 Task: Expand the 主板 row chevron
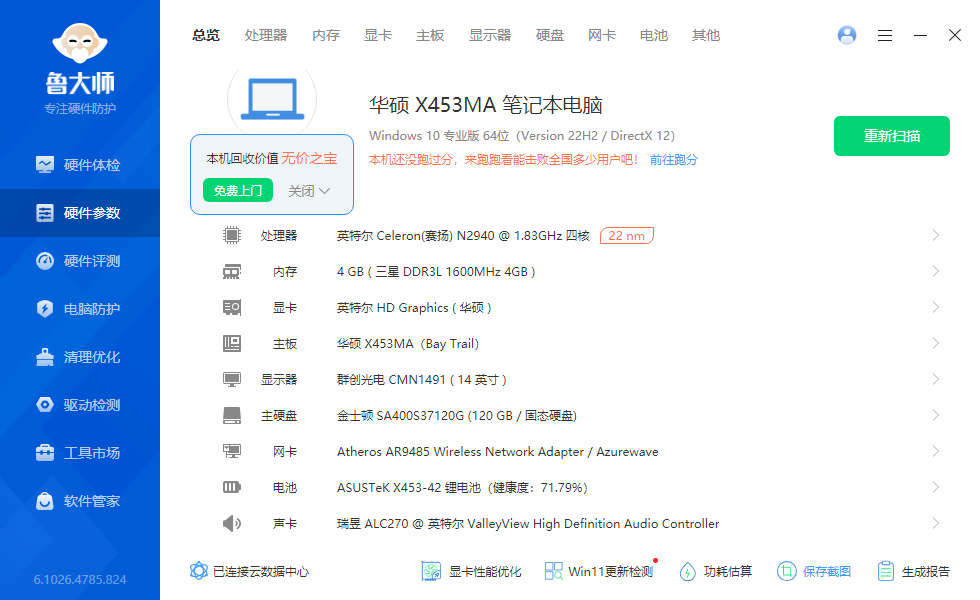[x=936, y=343]
